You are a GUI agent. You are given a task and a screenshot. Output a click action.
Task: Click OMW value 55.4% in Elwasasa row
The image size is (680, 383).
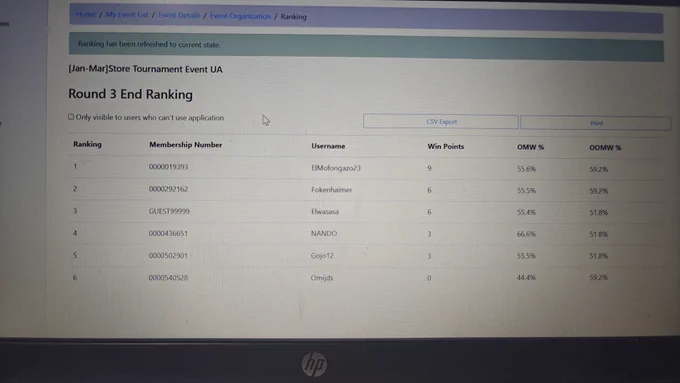click(526, 212)
